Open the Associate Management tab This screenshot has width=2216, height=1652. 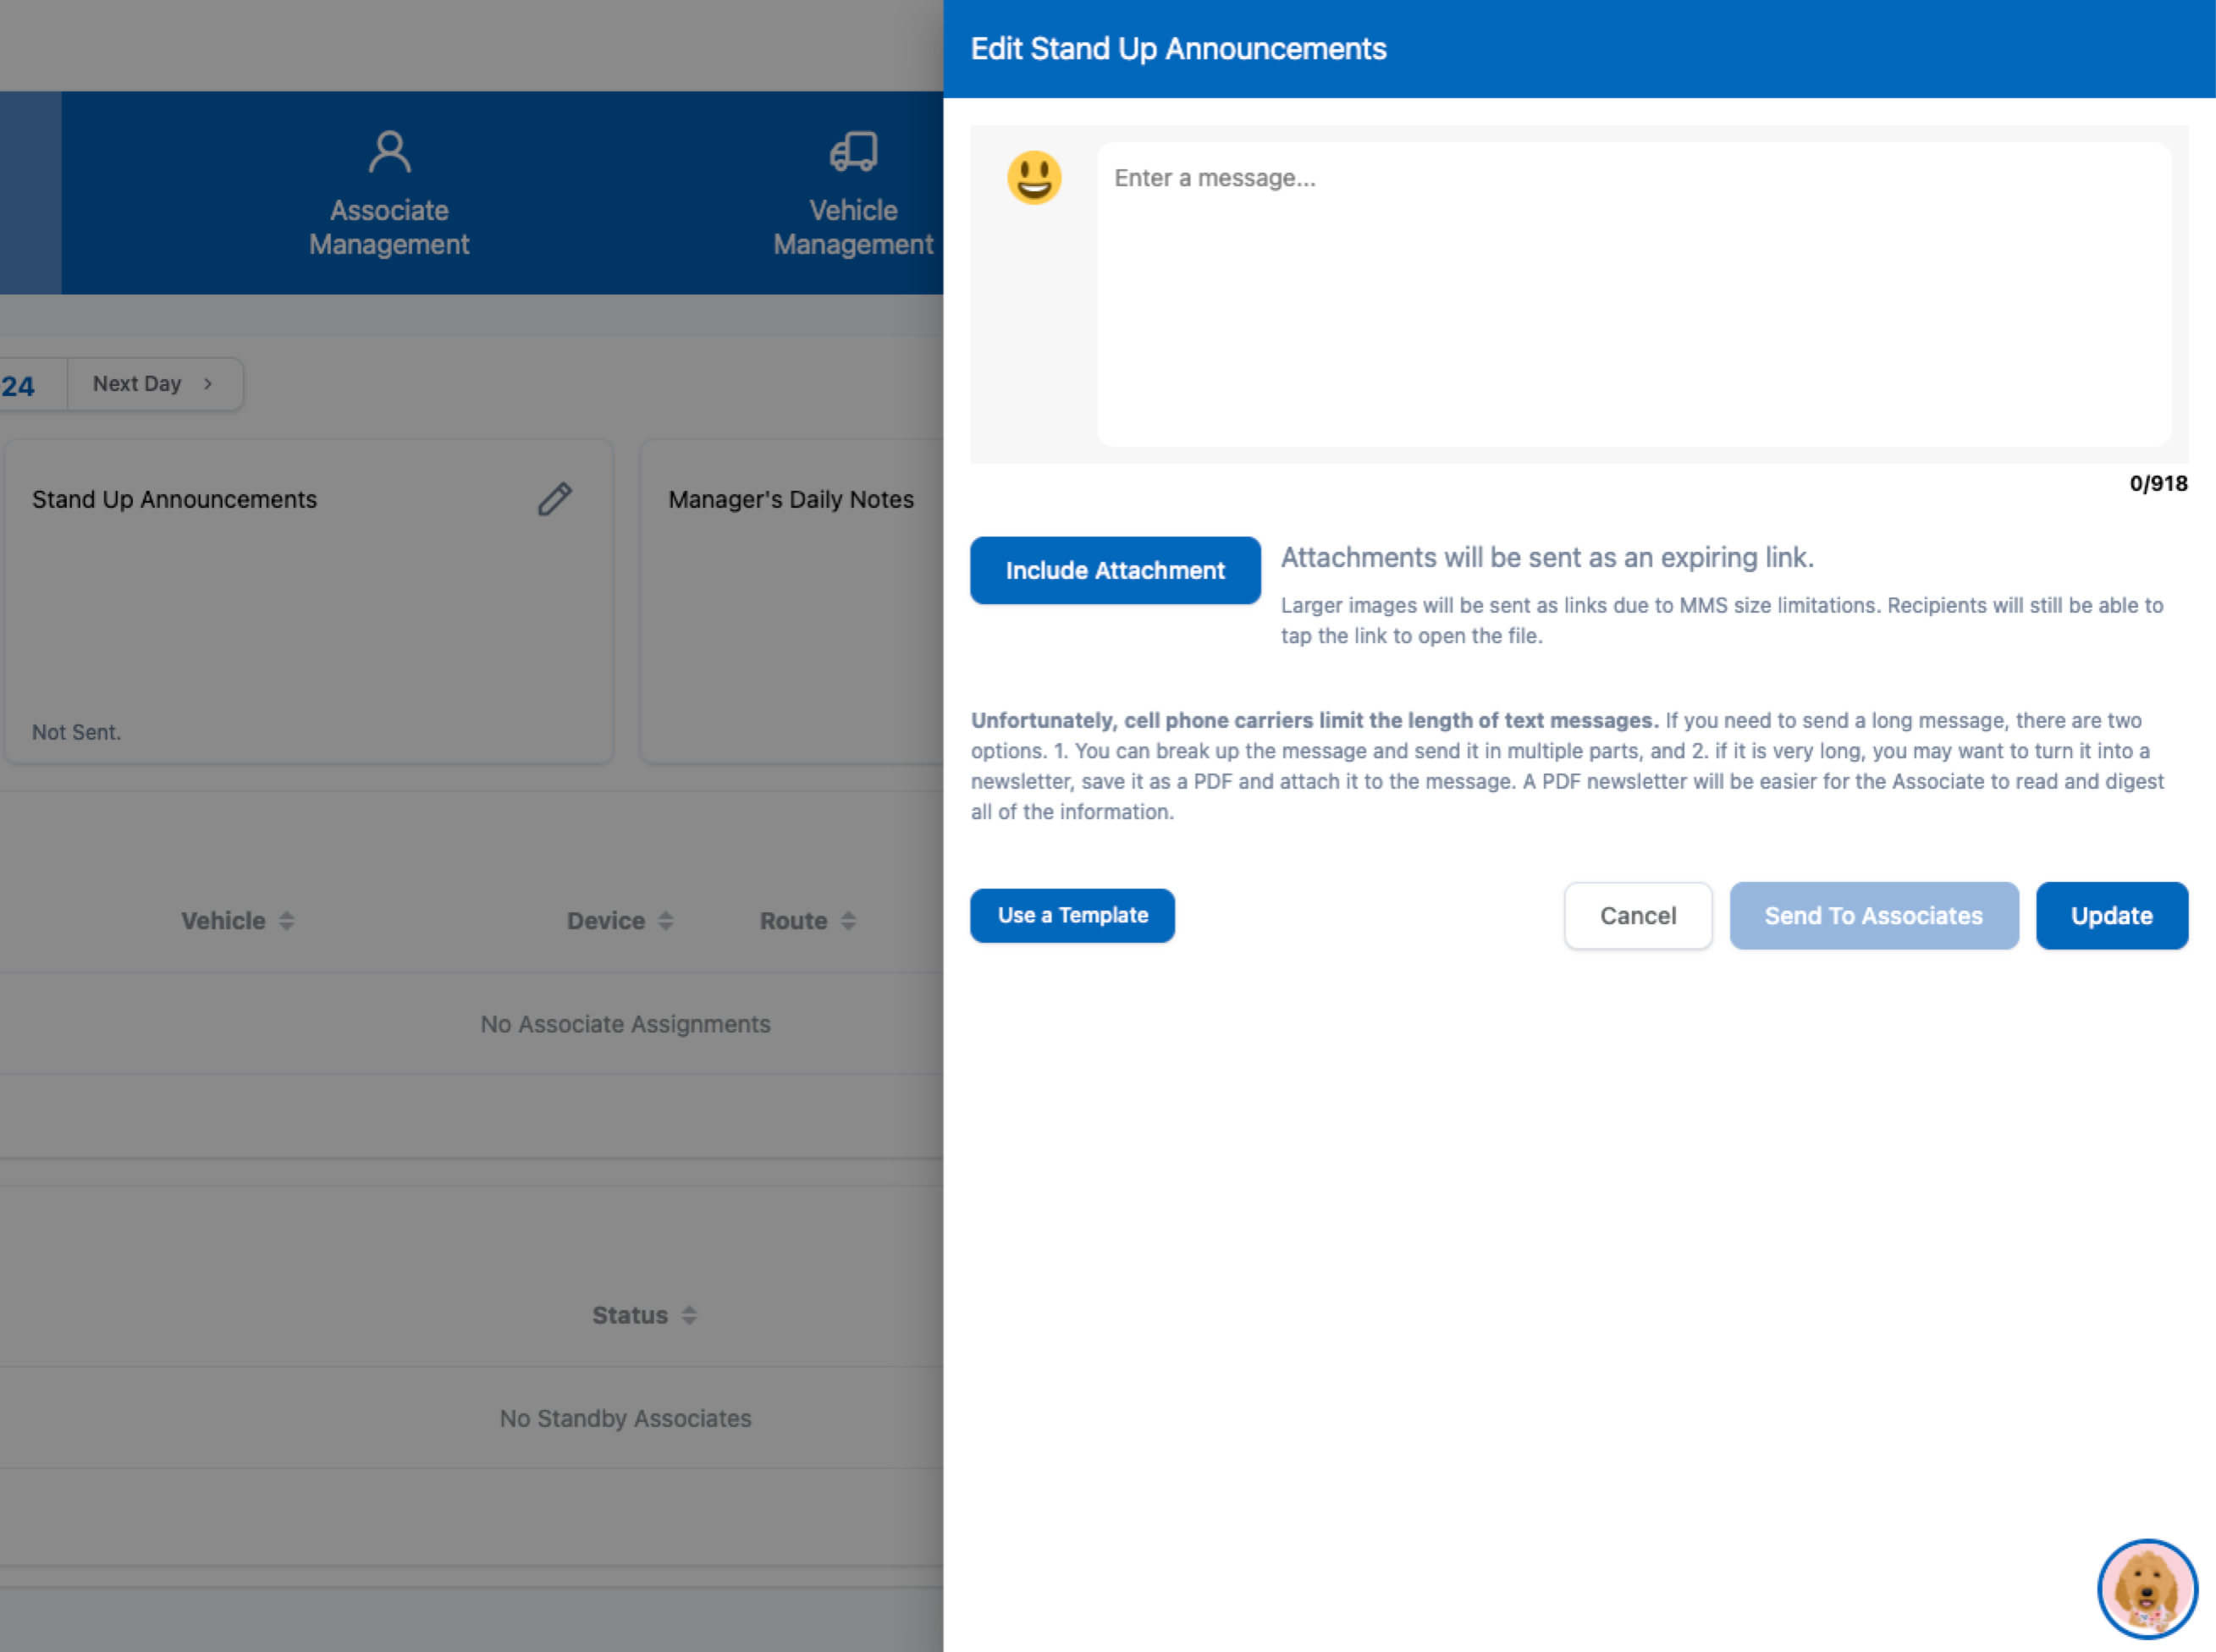point(389,227)
